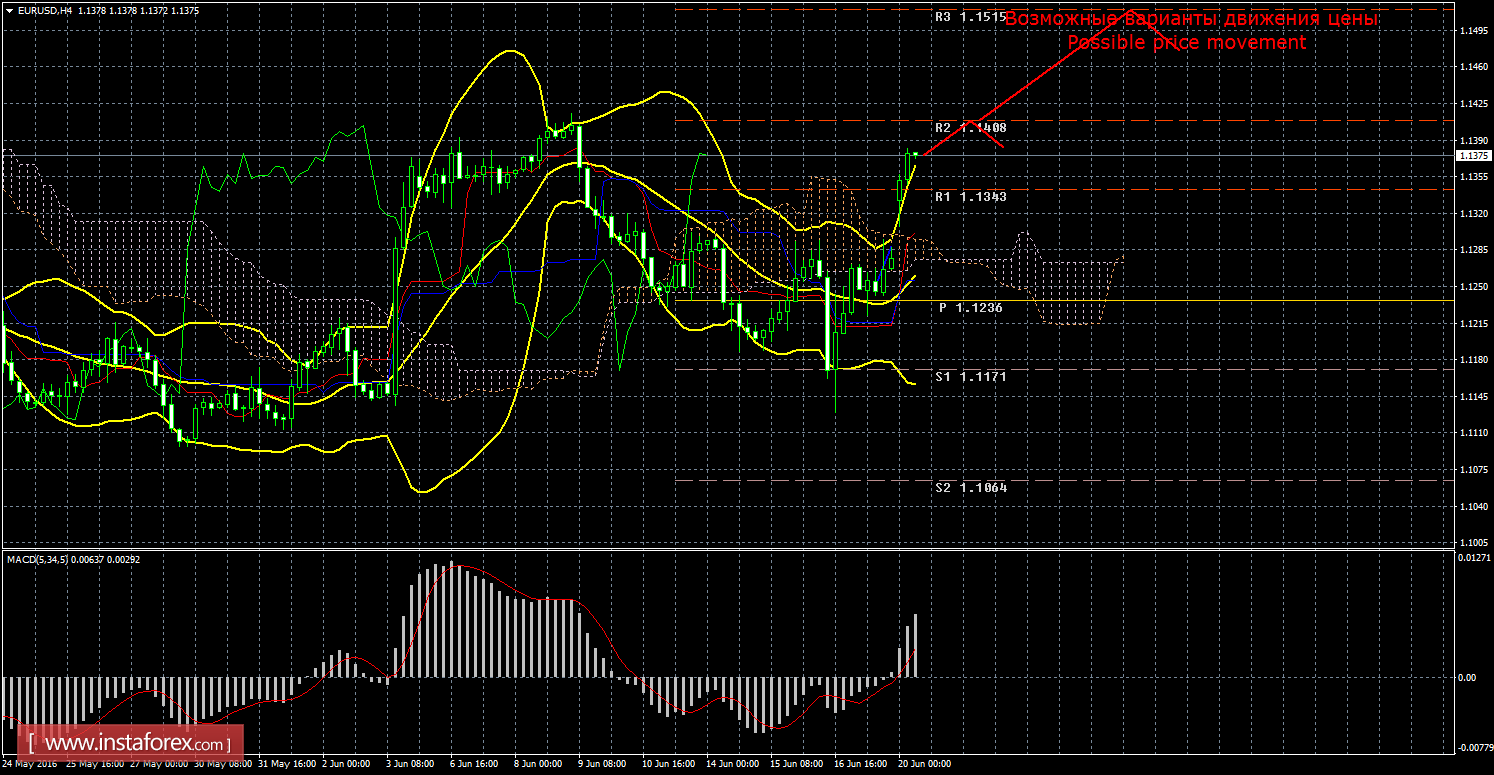The width and height of the screenshot is (1494, 775).
Task: Click the 20 Jun 00:00 time label
Action: (x=925, y=764)
